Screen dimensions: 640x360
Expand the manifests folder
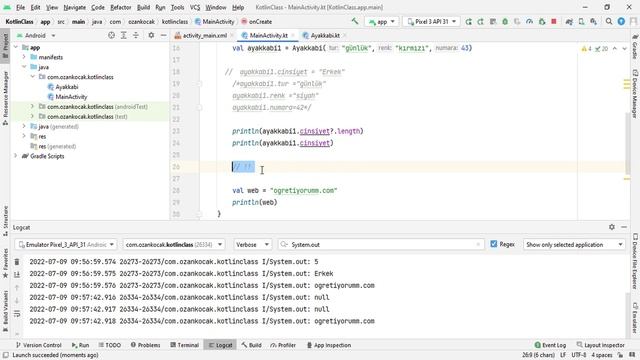24,57
